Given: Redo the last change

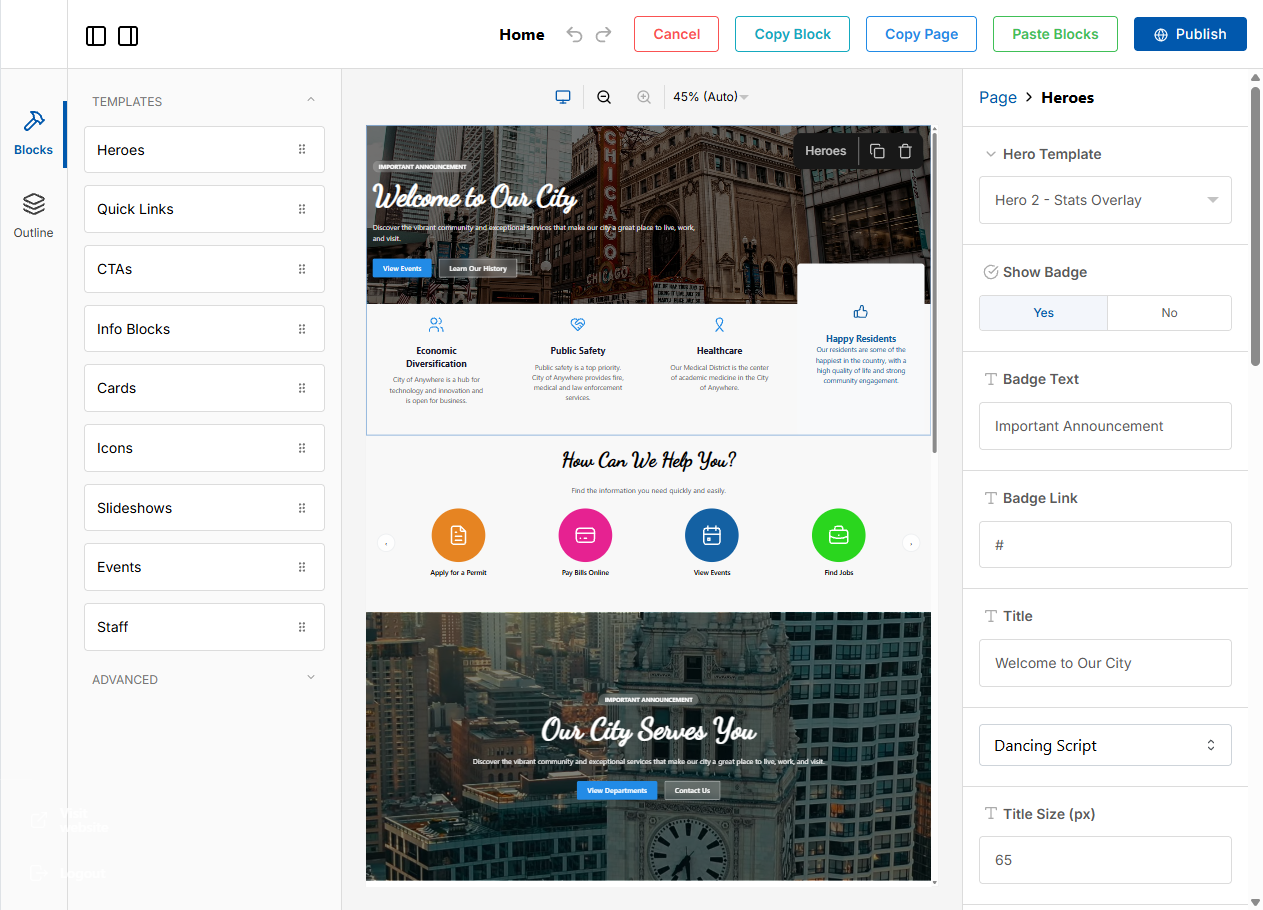Looking at the screenshot, I should click(603, 34).
